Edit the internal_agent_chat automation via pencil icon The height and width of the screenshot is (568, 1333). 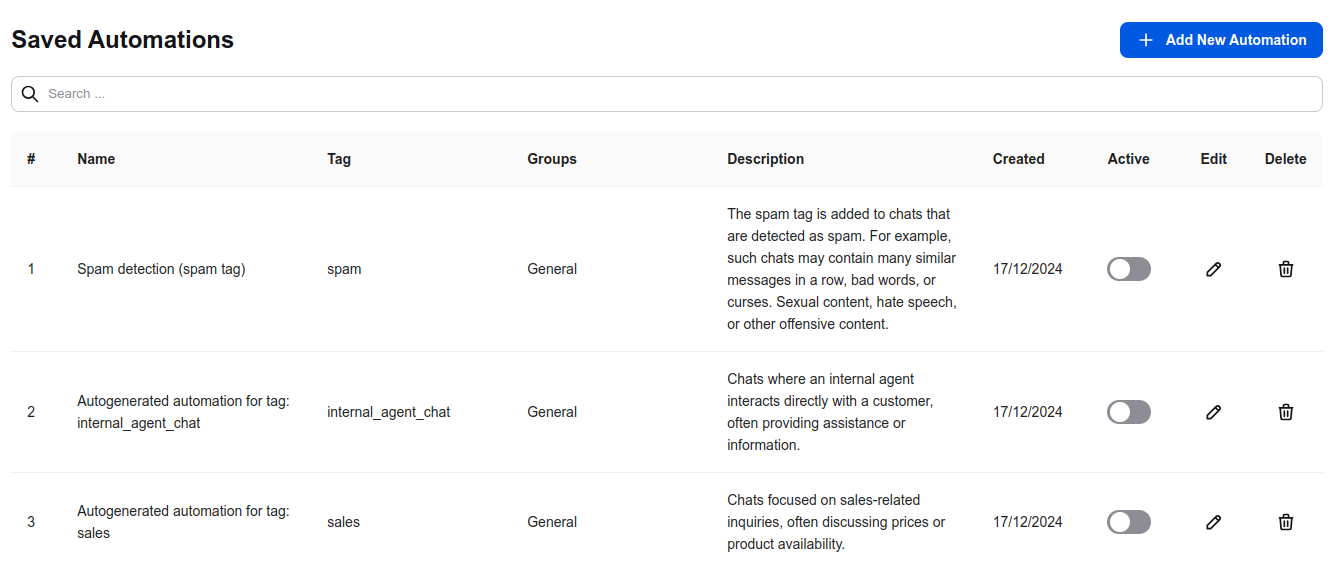[1214, 412]
